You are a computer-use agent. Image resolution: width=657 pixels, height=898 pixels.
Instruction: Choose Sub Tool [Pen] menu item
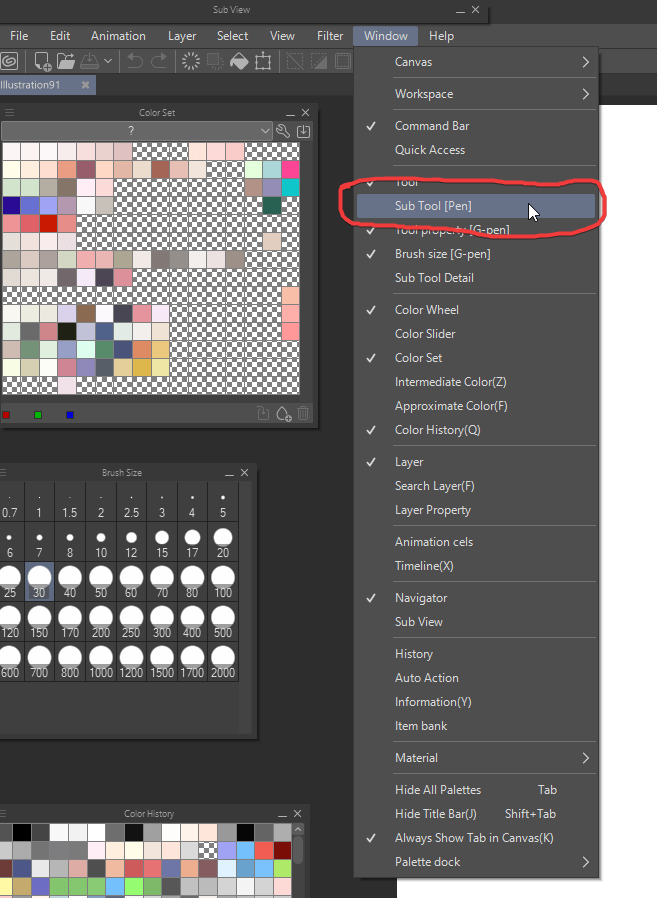coord(476,206)
